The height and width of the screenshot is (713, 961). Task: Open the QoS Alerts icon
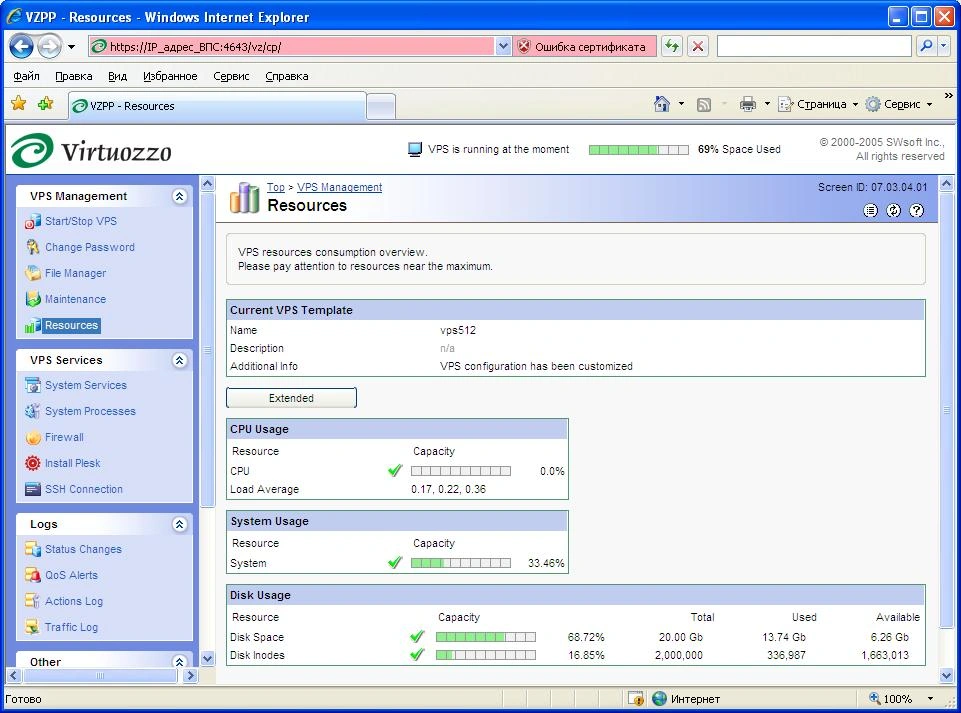pyautogui.click(x=32, y=575)
